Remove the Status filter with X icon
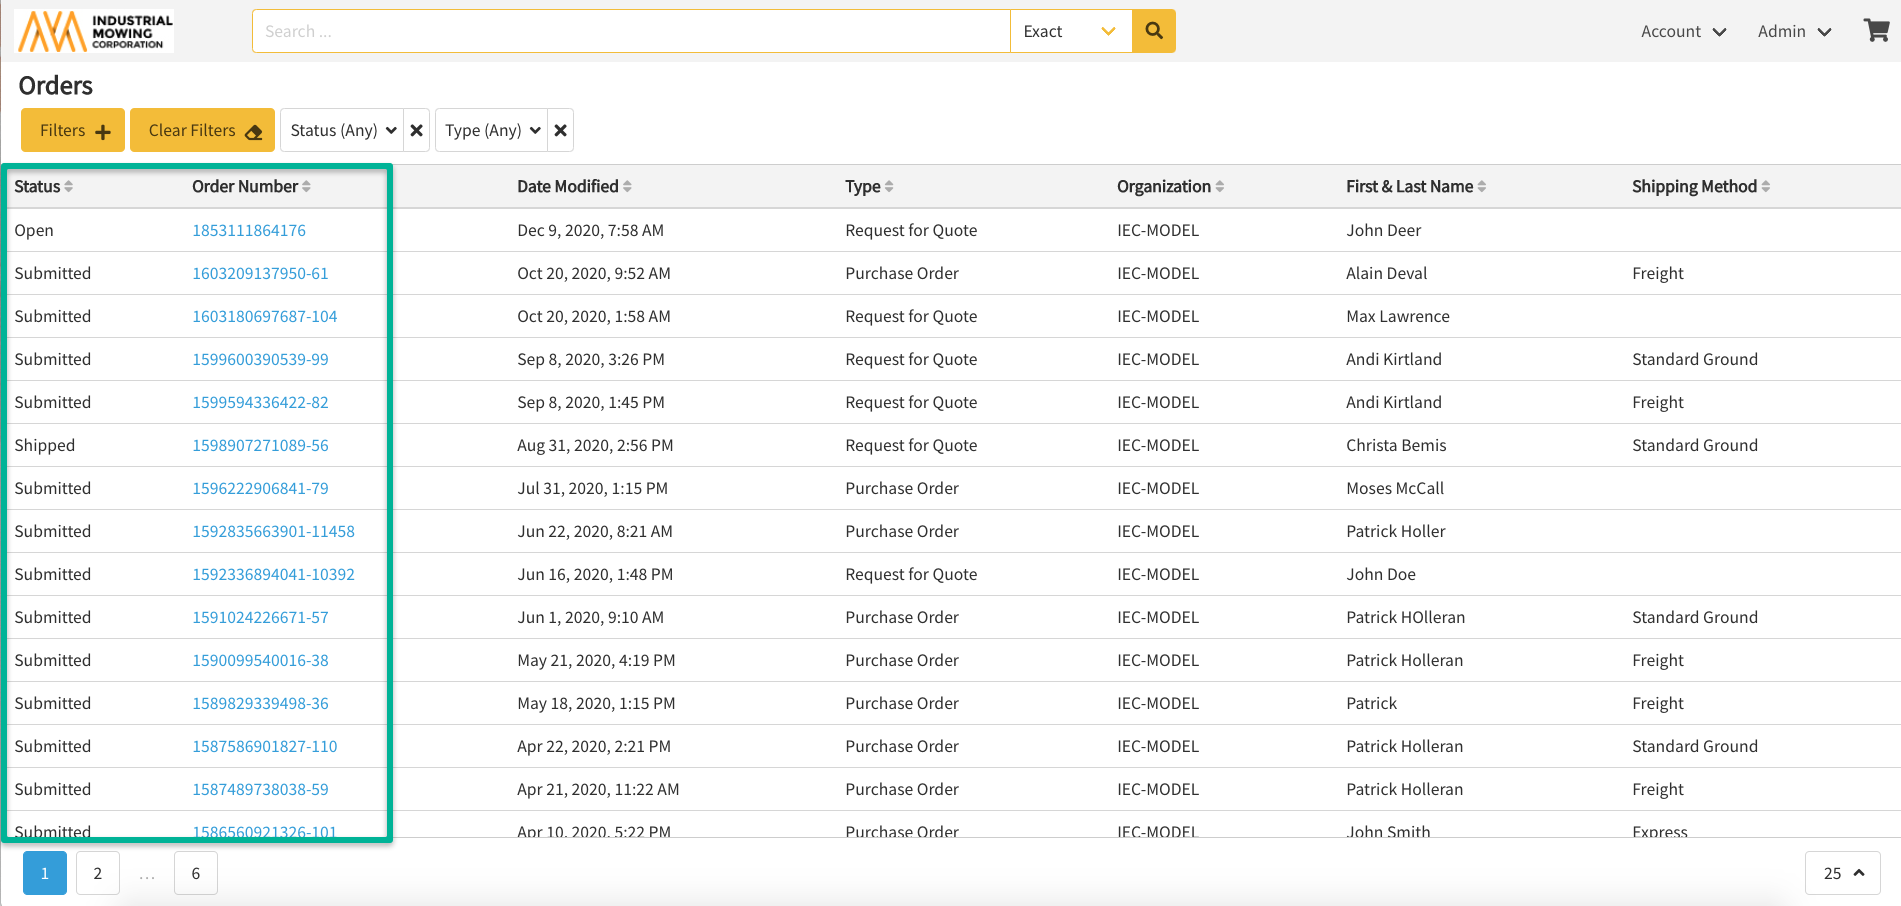 coord(417,130)
